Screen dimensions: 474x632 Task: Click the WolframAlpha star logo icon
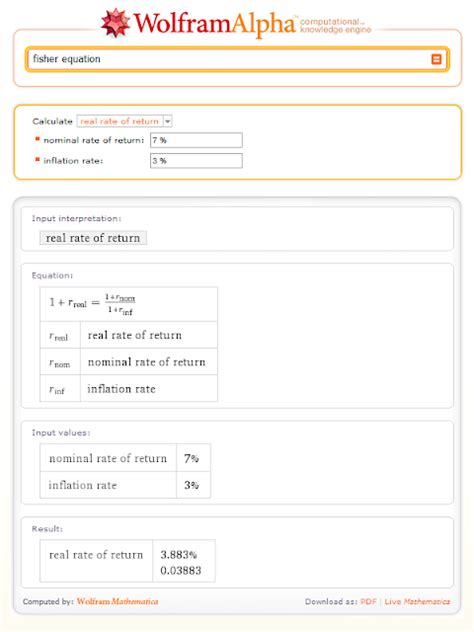pyautogui.click(x=116, y=23)
